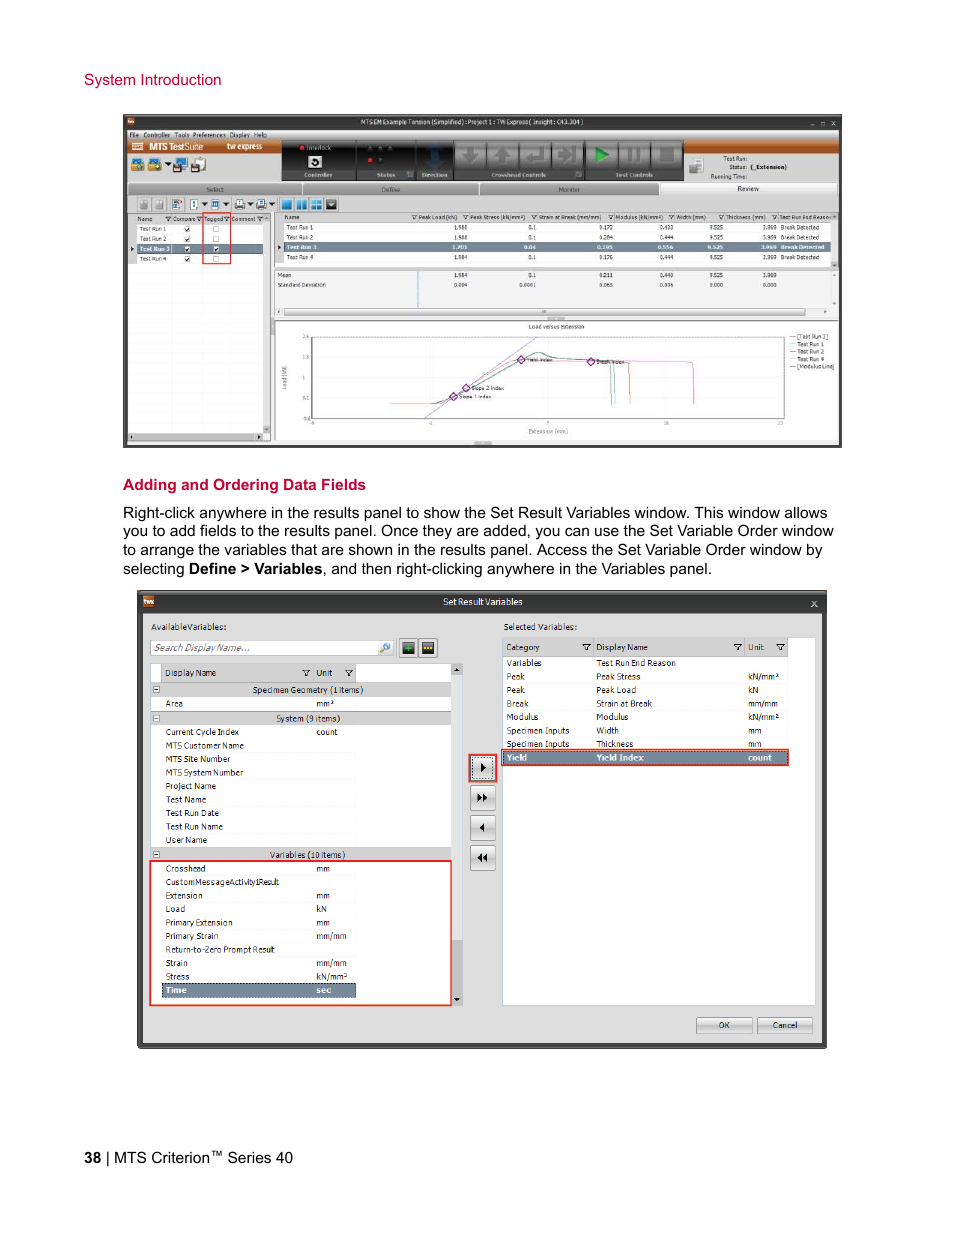Click the crosshead up arrow icon
This screenshot has width=954, height=1235.
503,155
